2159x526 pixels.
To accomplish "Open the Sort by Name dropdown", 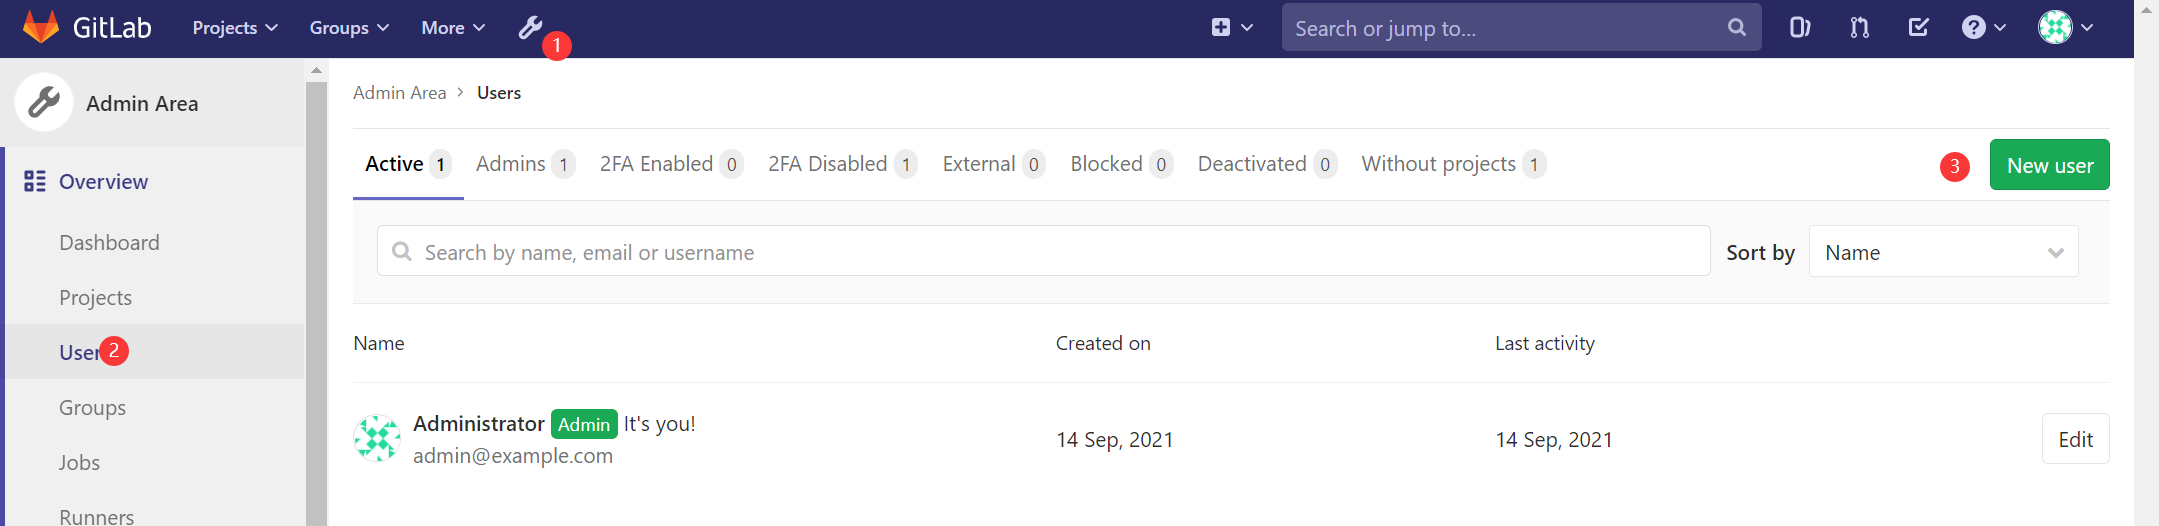I will [x=1943, y=253].
